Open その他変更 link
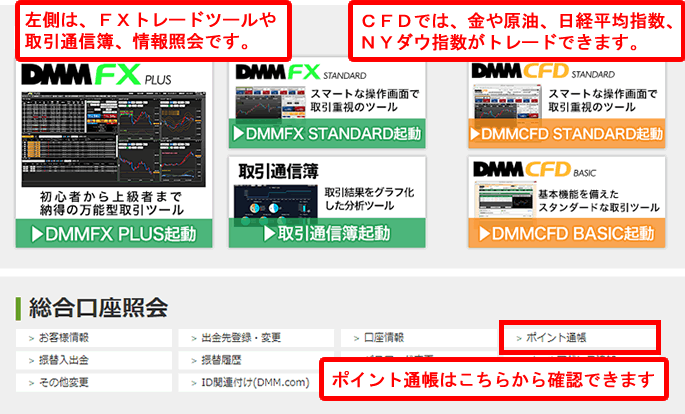 [94, 383]
